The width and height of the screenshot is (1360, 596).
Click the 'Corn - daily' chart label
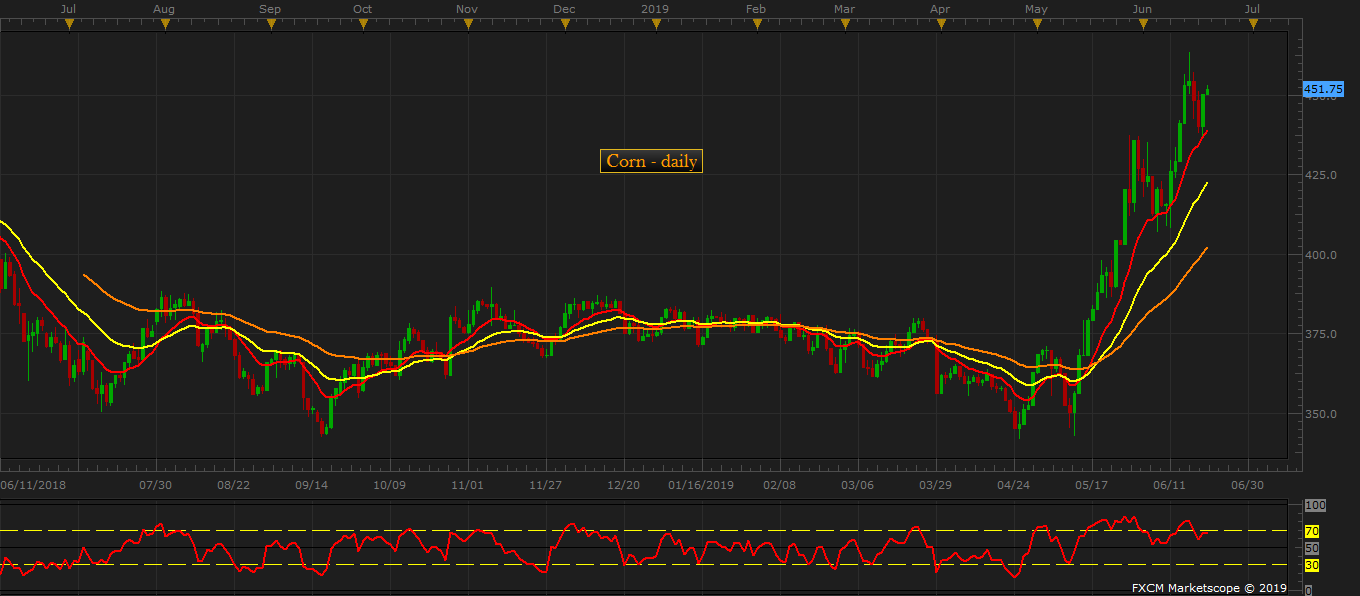point(651,161)
